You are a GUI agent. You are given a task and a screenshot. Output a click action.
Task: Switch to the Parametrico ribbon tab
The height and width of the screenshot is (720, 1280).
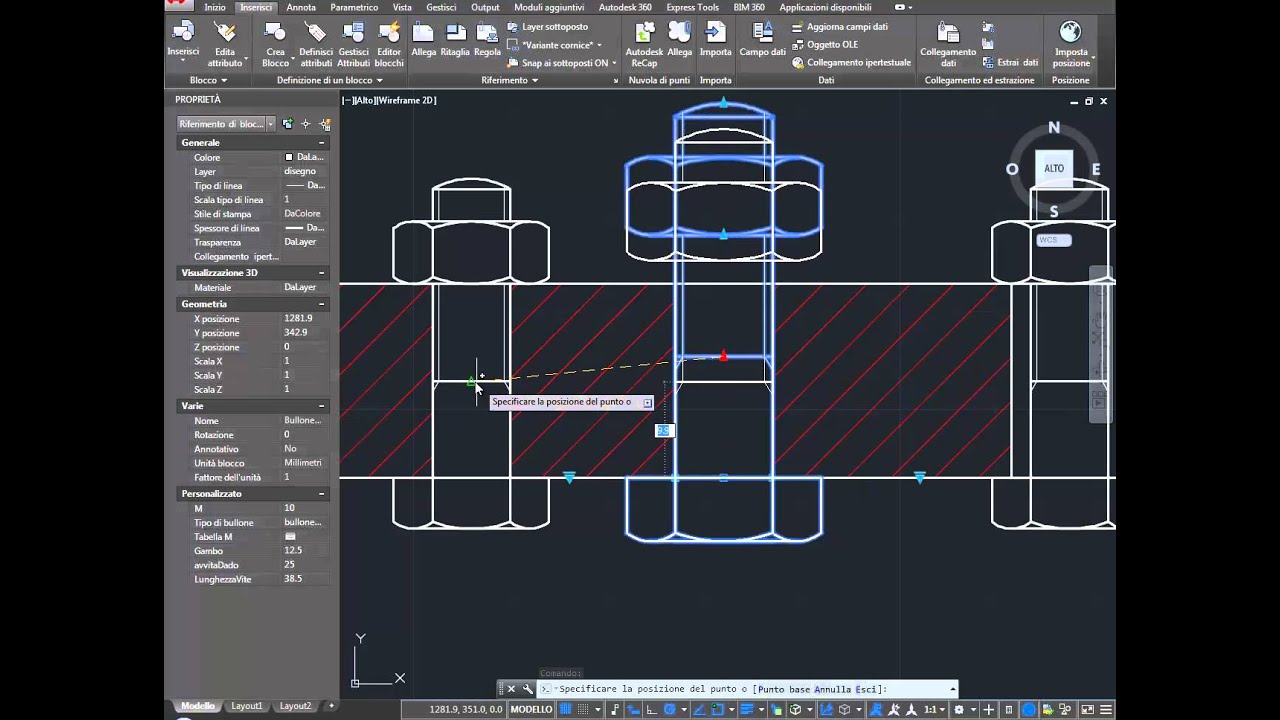(354, 7)
